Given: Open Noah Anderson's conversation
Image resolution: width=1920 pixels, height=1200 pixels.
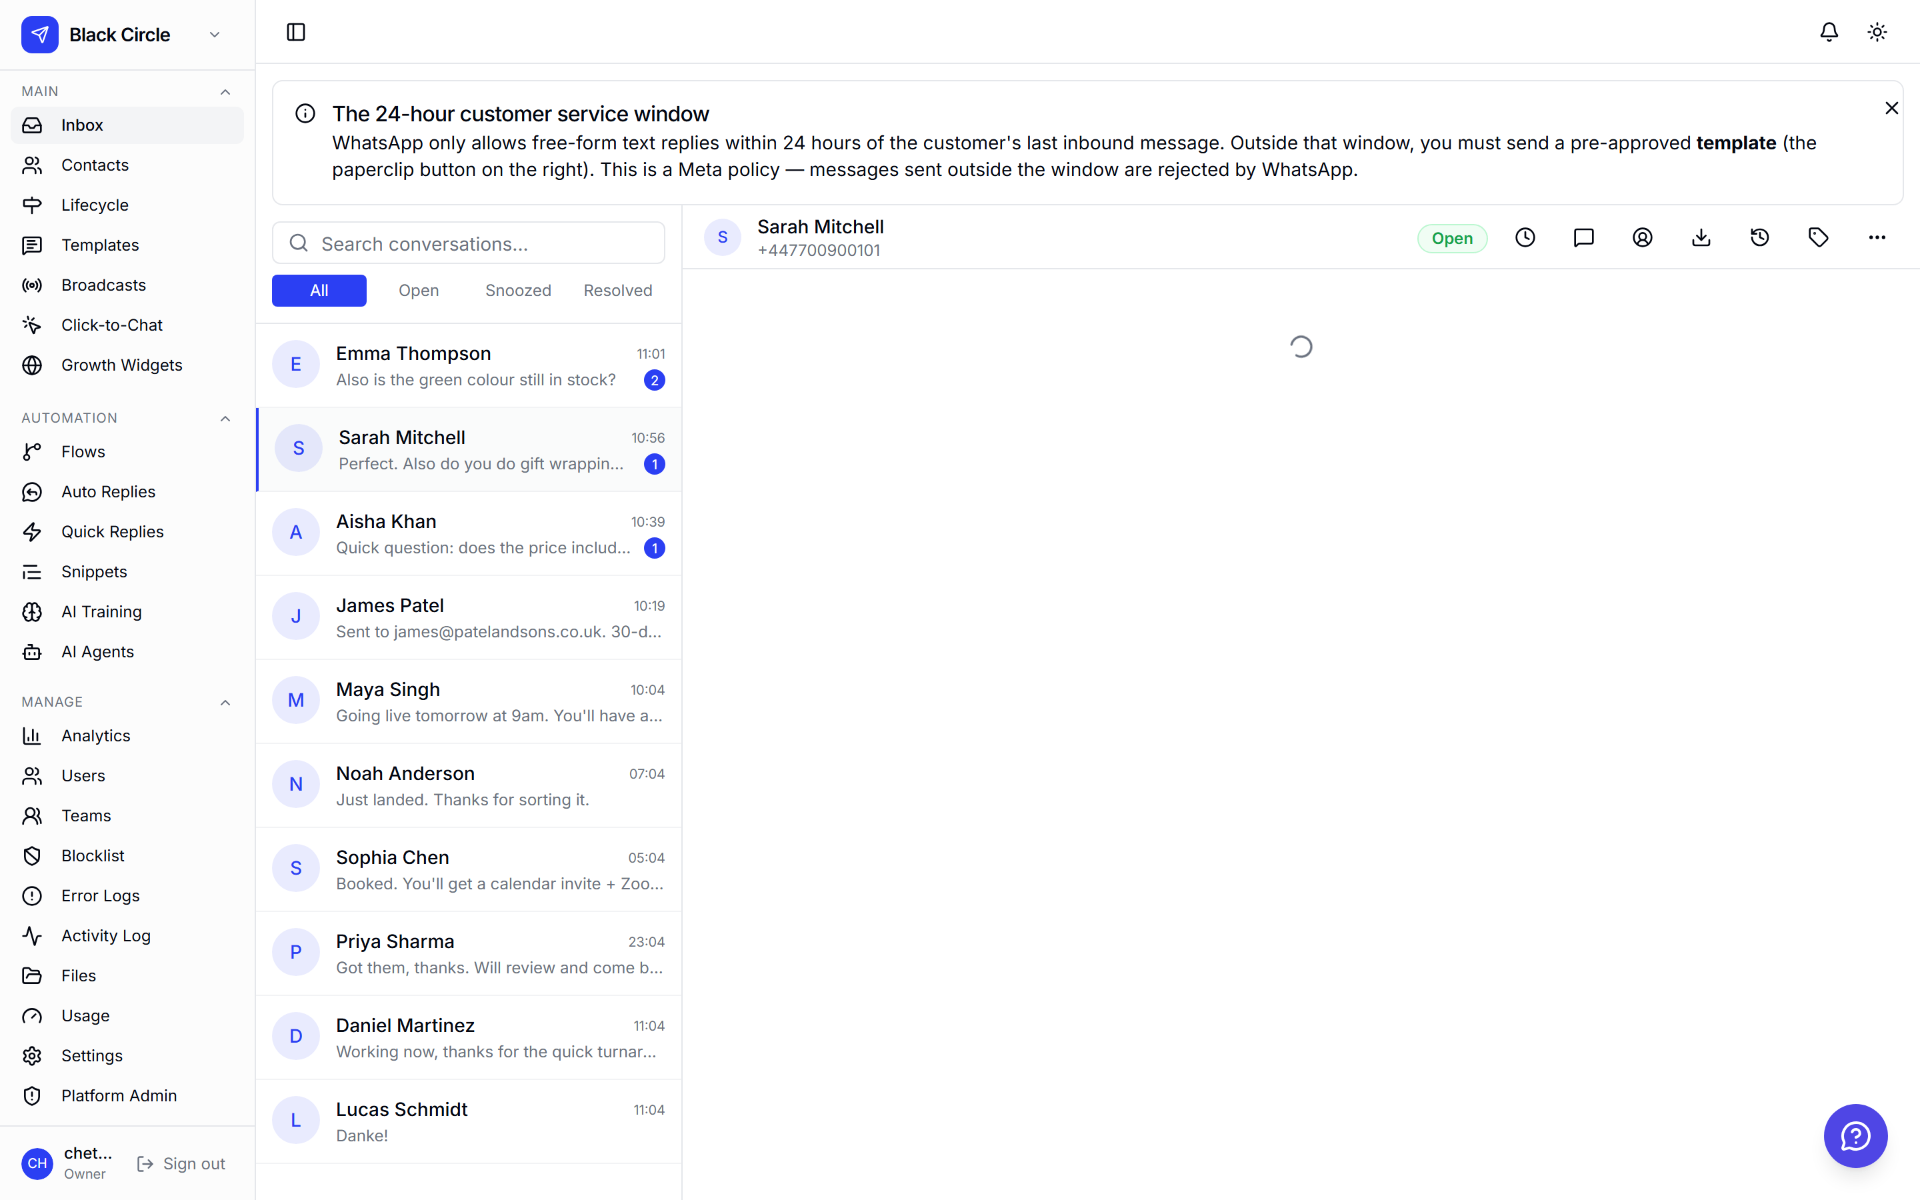Looking at the screenshot, I should click(468, 785).
